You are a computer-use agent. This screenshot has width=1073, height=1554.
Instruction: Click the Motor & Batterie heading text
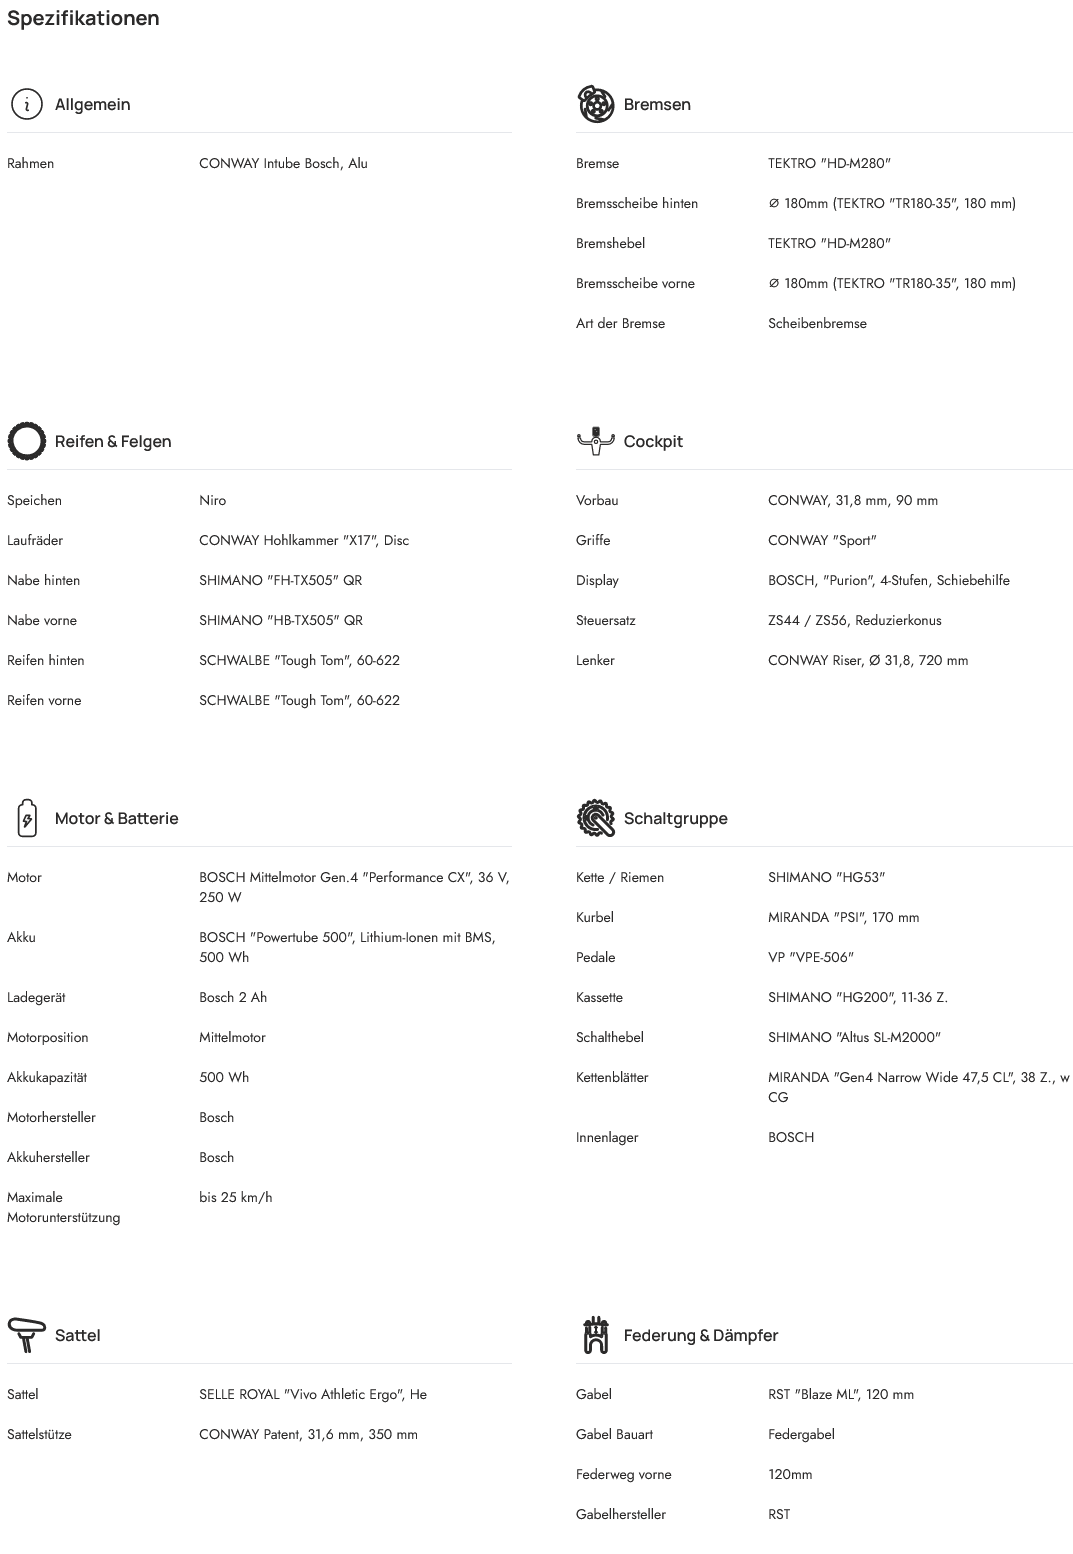click(x=116, y=818)
